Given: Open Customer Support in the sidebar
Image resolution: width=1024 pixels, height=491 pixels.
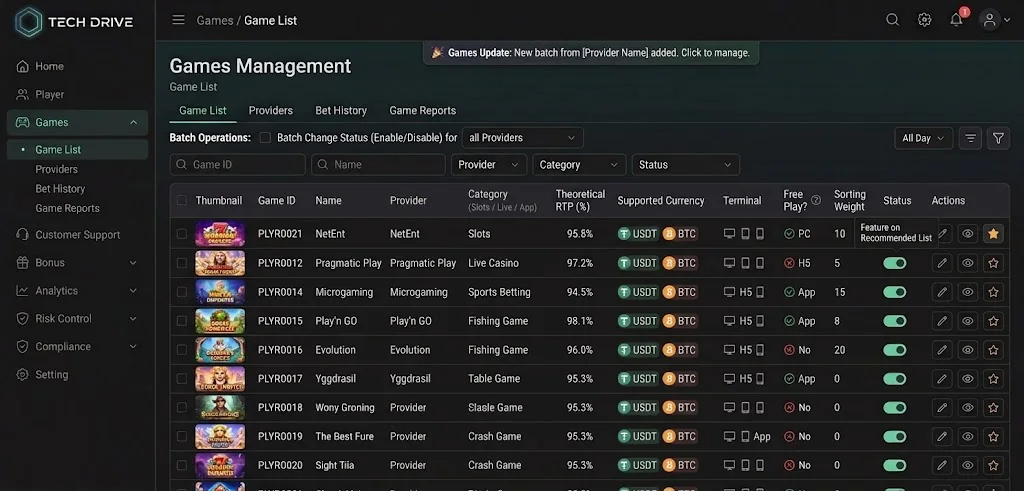Looking at the screenshot, I should [x=77, y=234].
